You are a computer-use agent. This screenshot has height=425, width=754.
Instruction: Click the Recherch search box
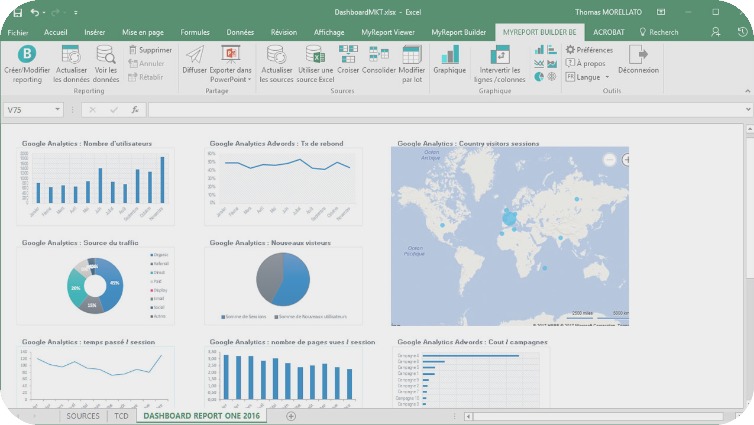658,32
